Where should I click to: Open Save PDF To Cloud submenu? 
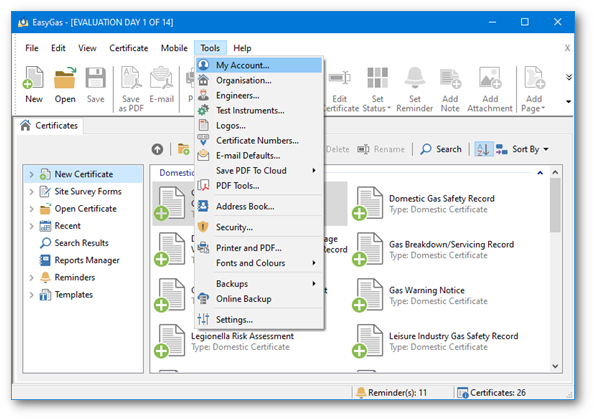(259, 171)
